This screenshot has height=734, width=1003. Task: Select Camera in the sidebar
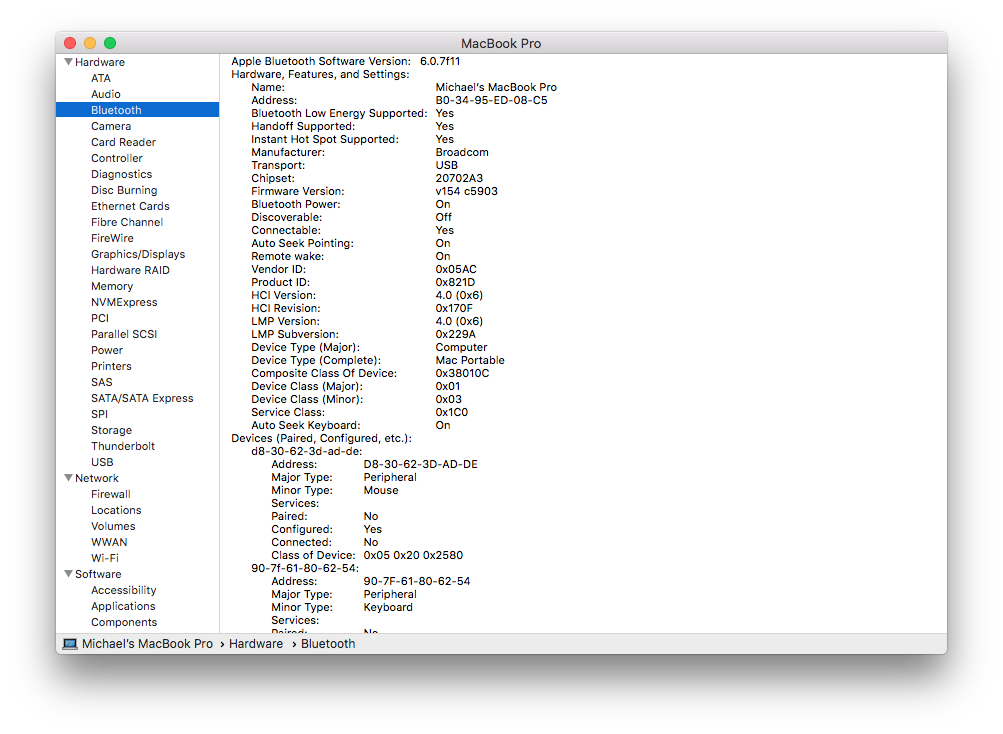tap(111, 126)
